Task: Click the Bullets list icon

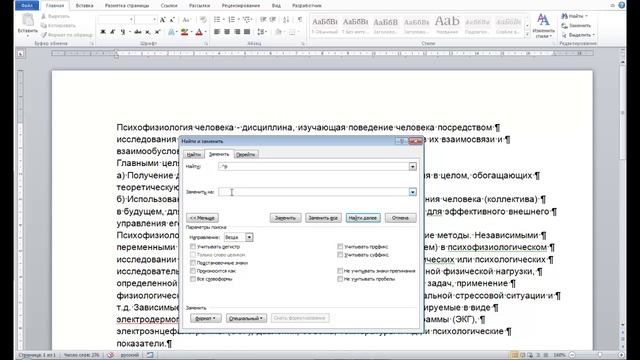Action: [218, 20]
